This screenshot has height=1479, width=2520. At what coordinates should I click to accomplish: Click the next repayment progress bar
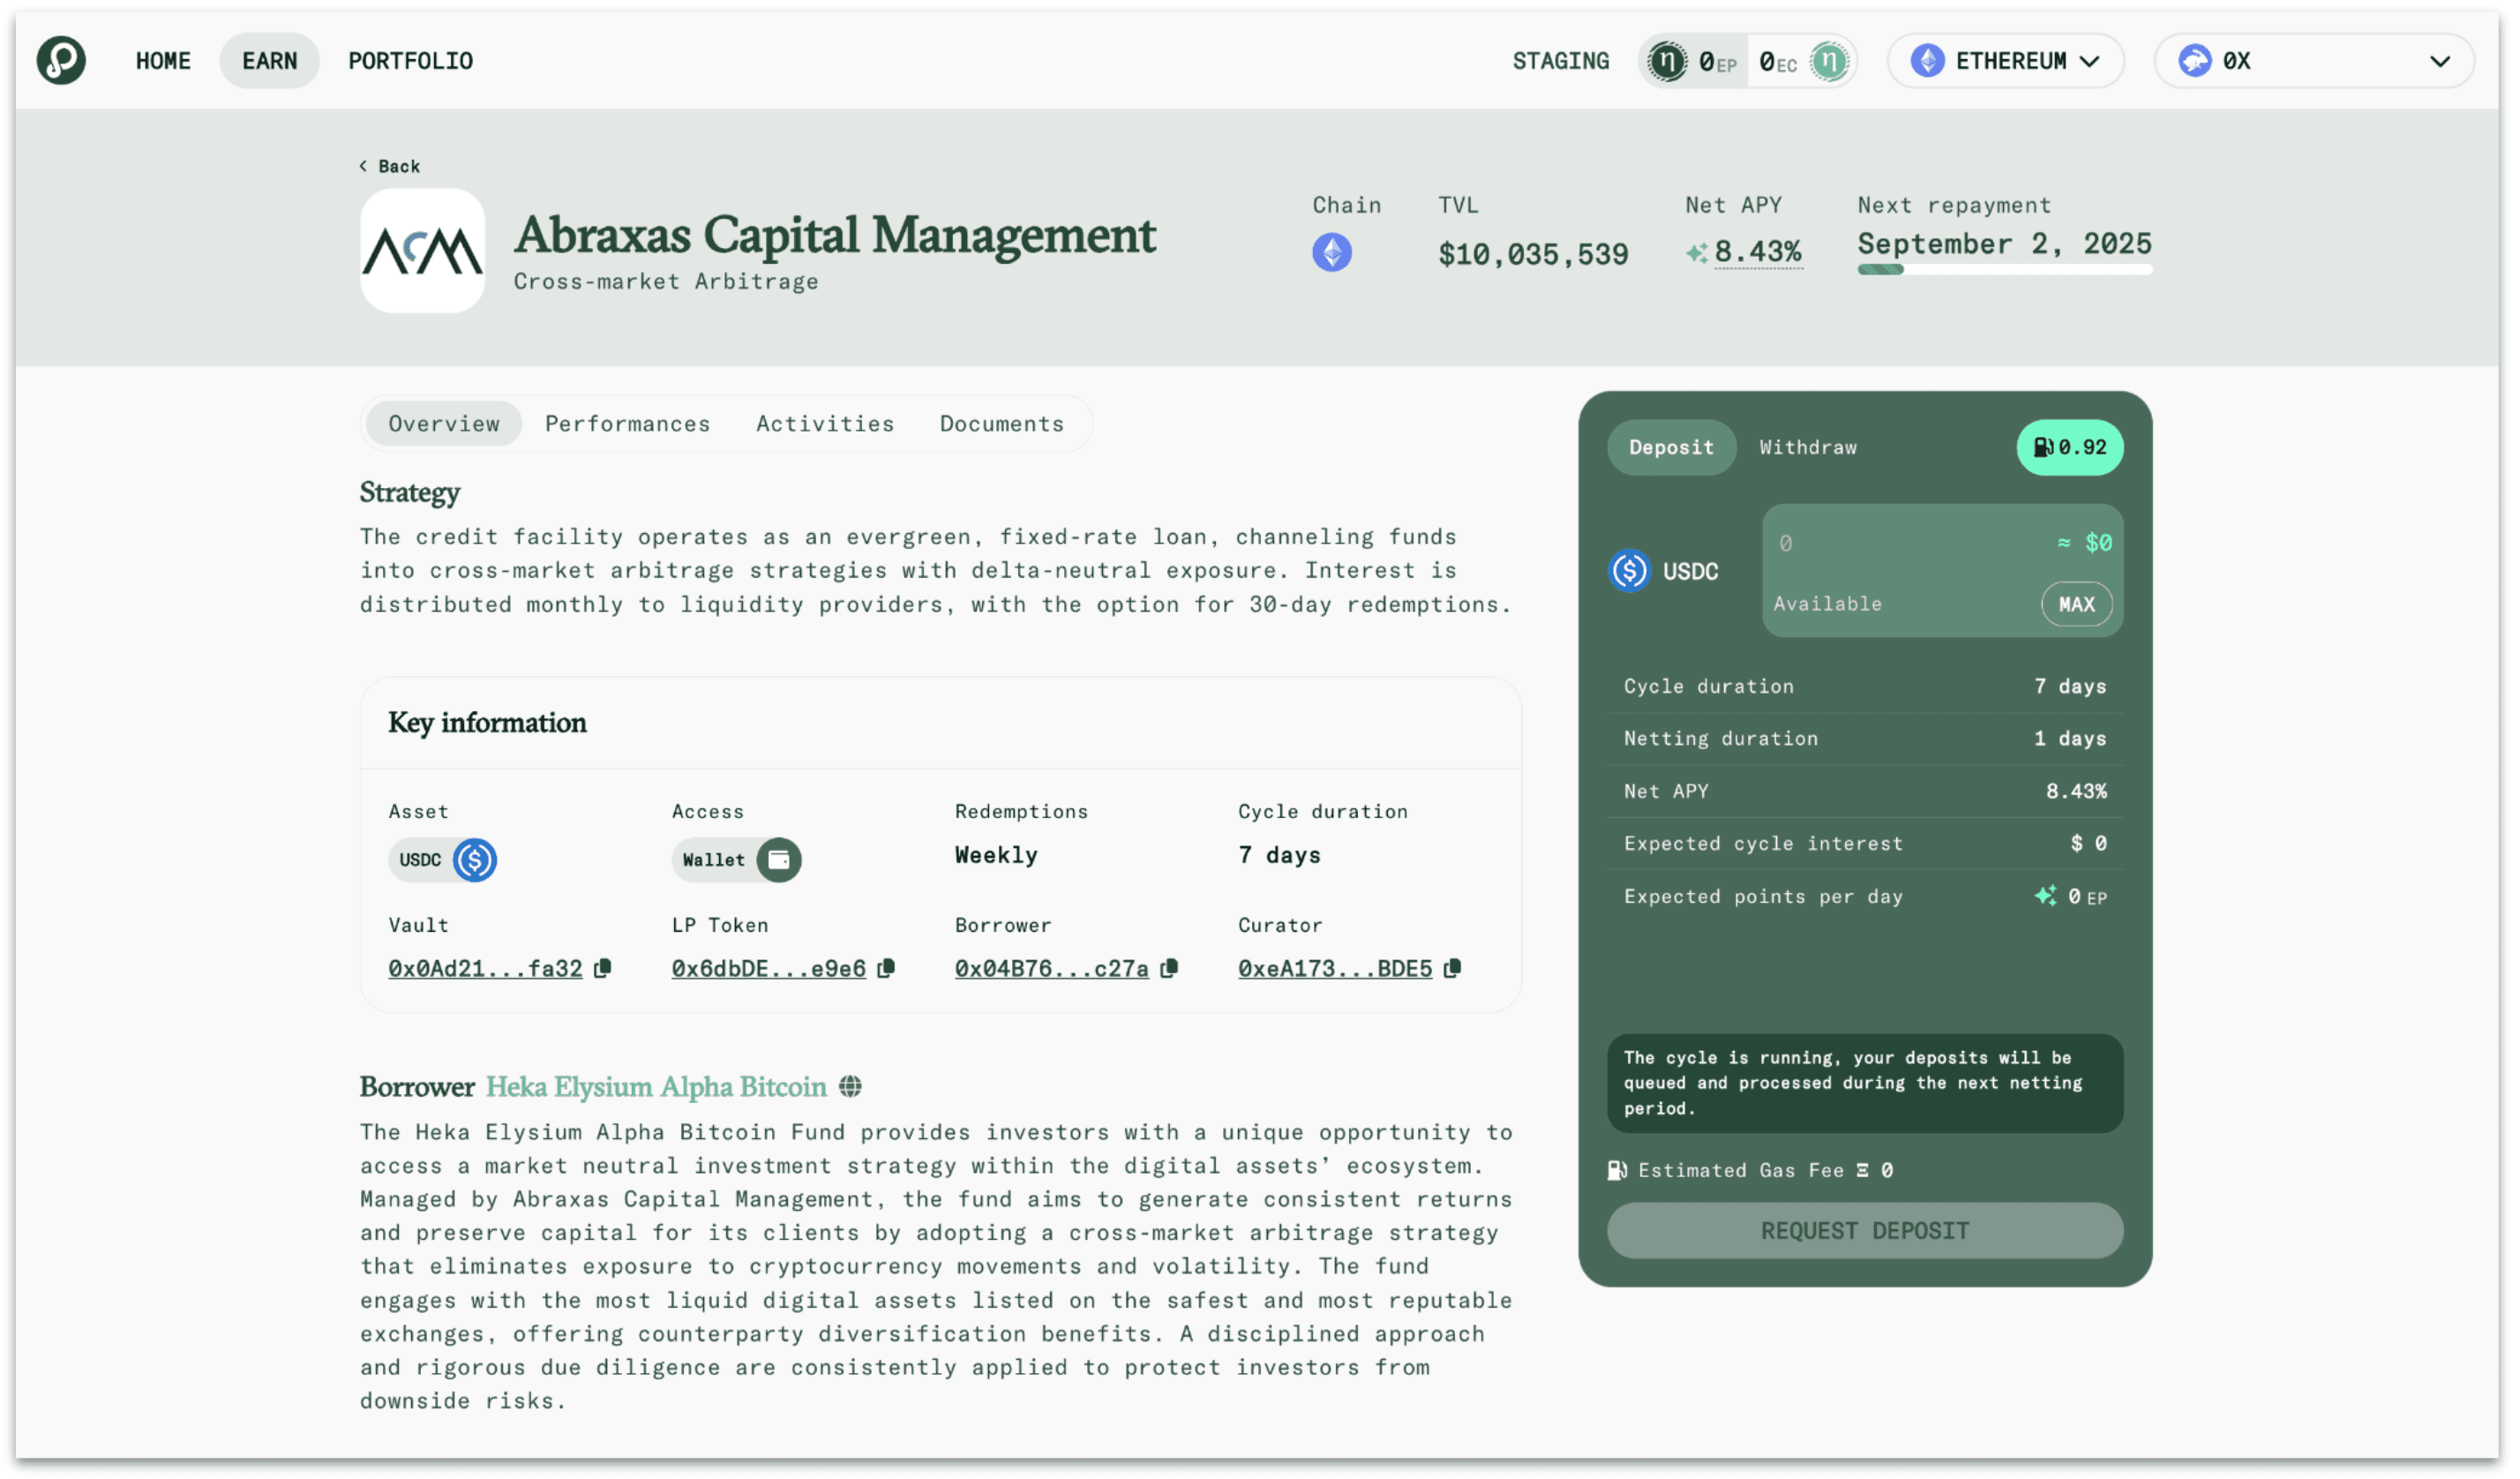point(2004,269)
